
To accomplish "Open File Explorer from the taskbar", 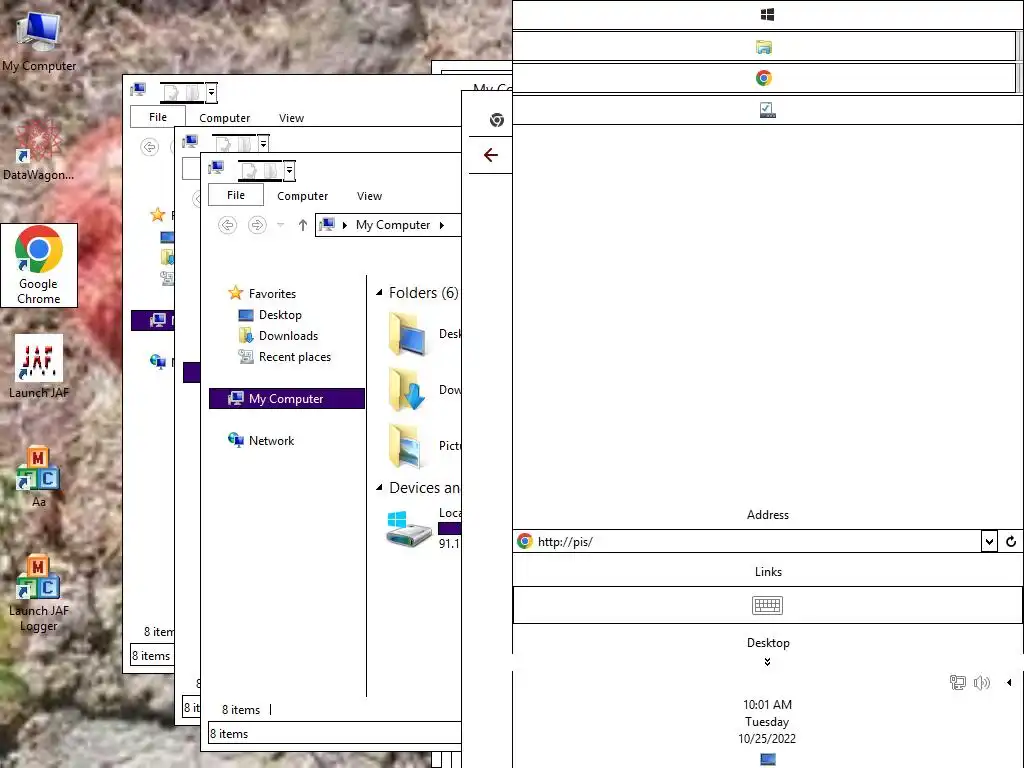I will (x=764, y=46).
